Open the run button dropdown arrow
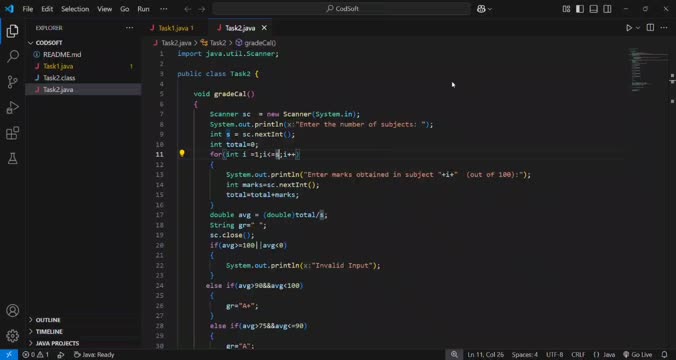676x360 pixels. coord(638,28)
